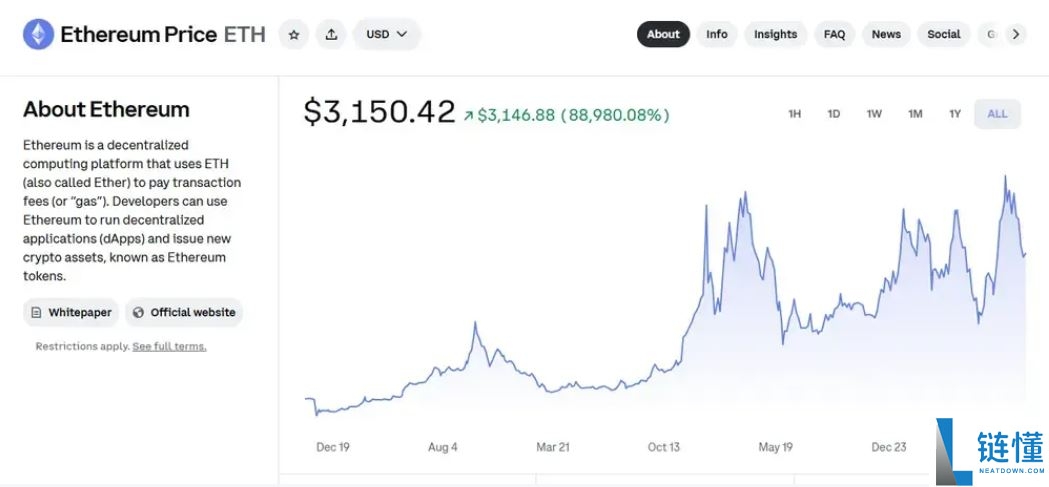The width and height of the screenshot is (1049, 487).
Task: Switch chart to 1M range
Action: [x=915, y=114]
